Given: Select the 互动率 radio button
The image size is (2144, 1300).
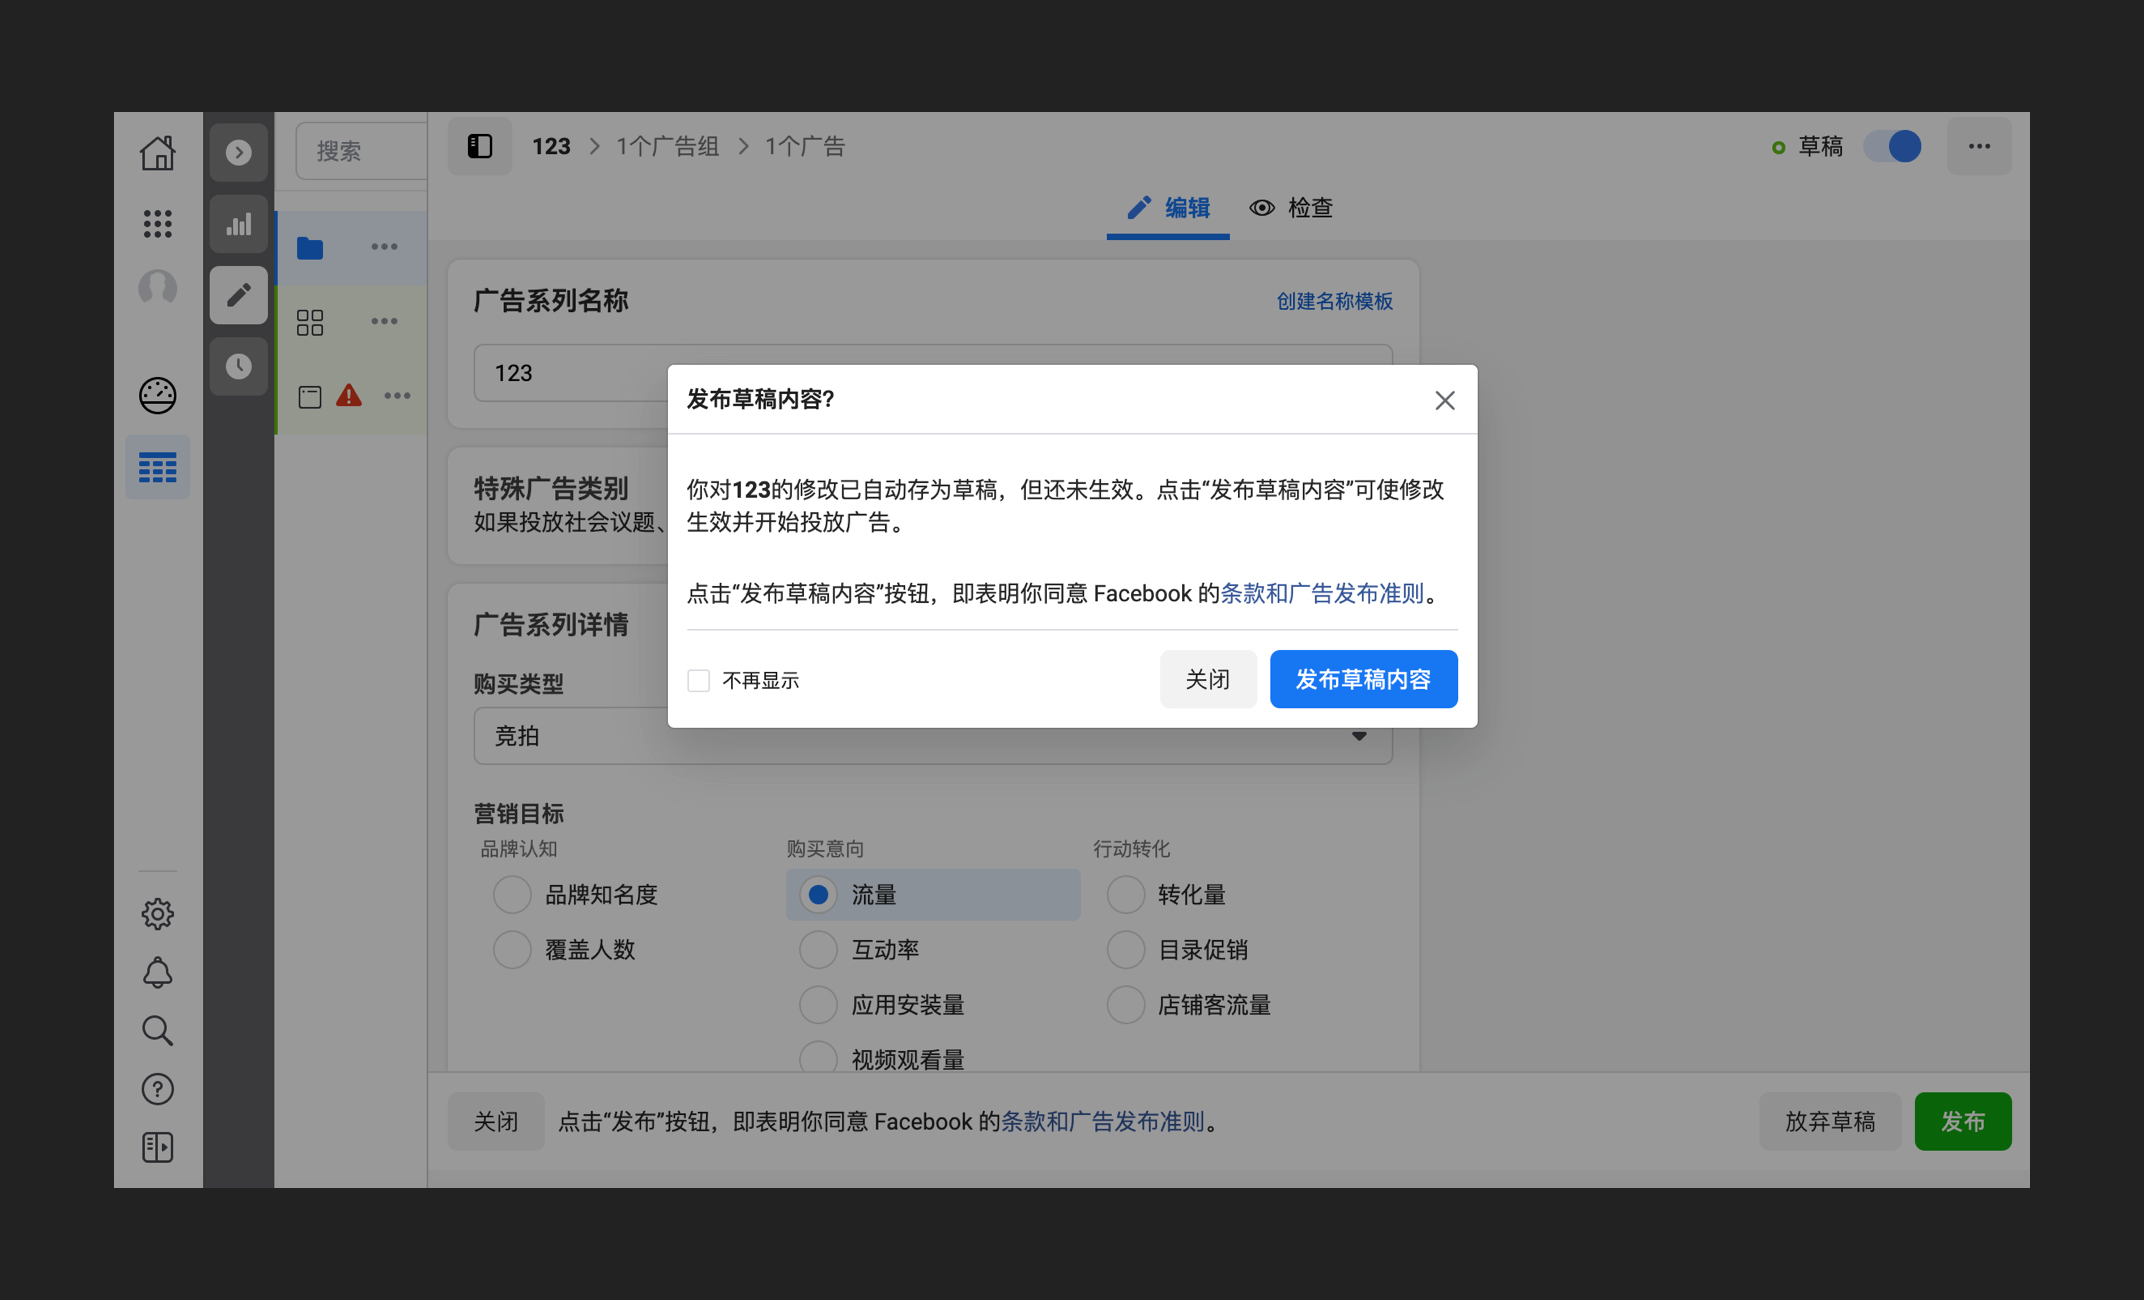Looking at the screenshot, I should point(818,949).
